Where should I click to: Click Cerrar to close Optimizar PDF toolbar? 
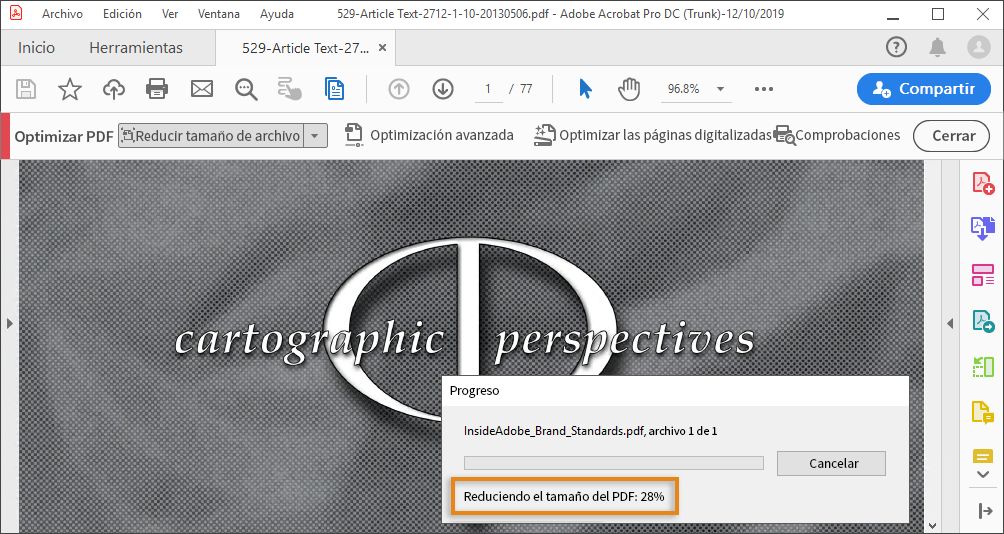pyautogui.click(x=951, y=136)
